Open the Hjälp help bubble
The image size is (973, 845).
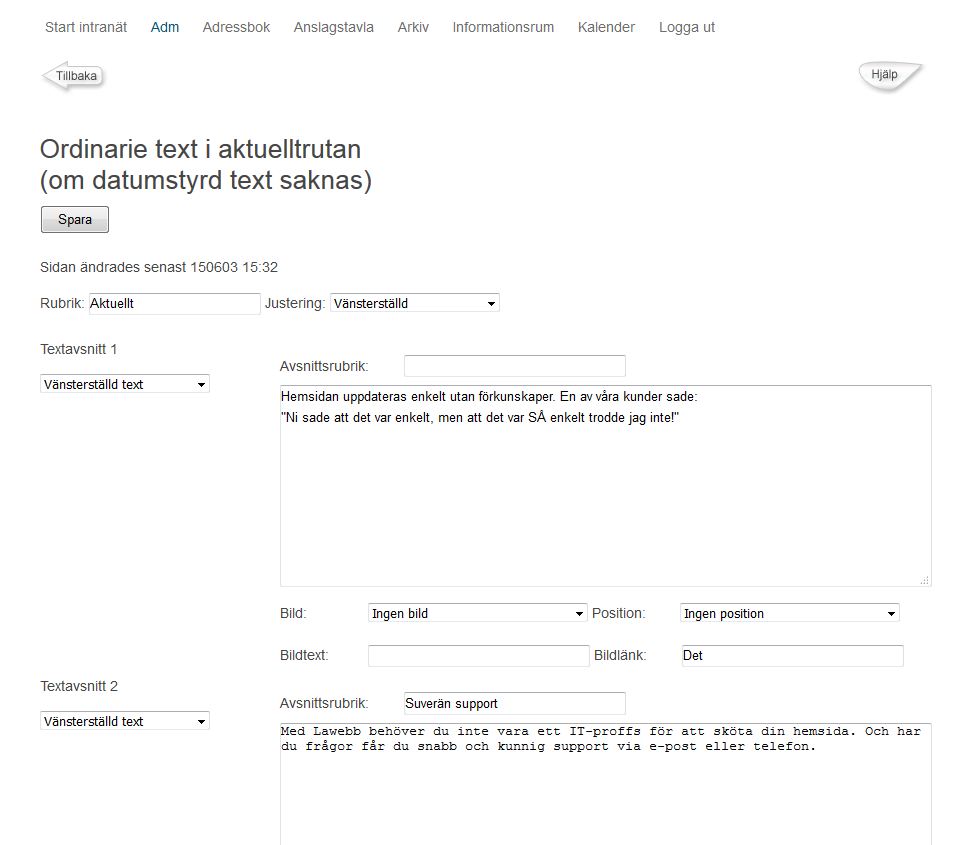tap(890, 76)
